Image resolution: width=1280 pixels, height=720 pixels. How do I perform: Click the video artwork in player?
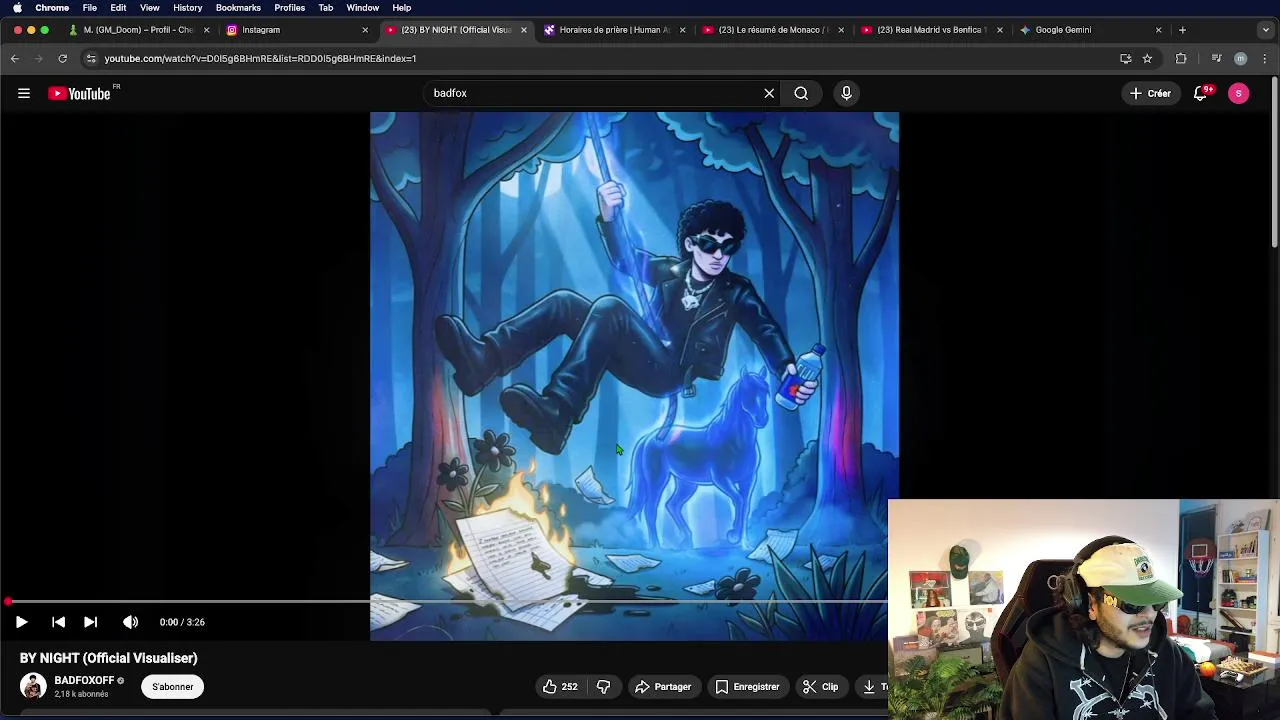[x=634, y=376]
